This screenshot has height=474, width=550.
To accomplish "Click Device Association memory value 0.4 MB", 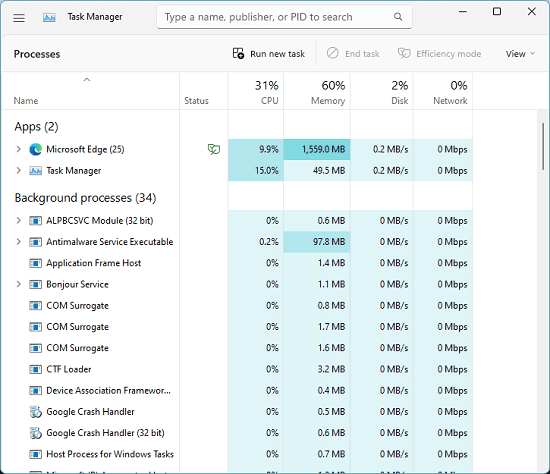I will pos(331,390).
